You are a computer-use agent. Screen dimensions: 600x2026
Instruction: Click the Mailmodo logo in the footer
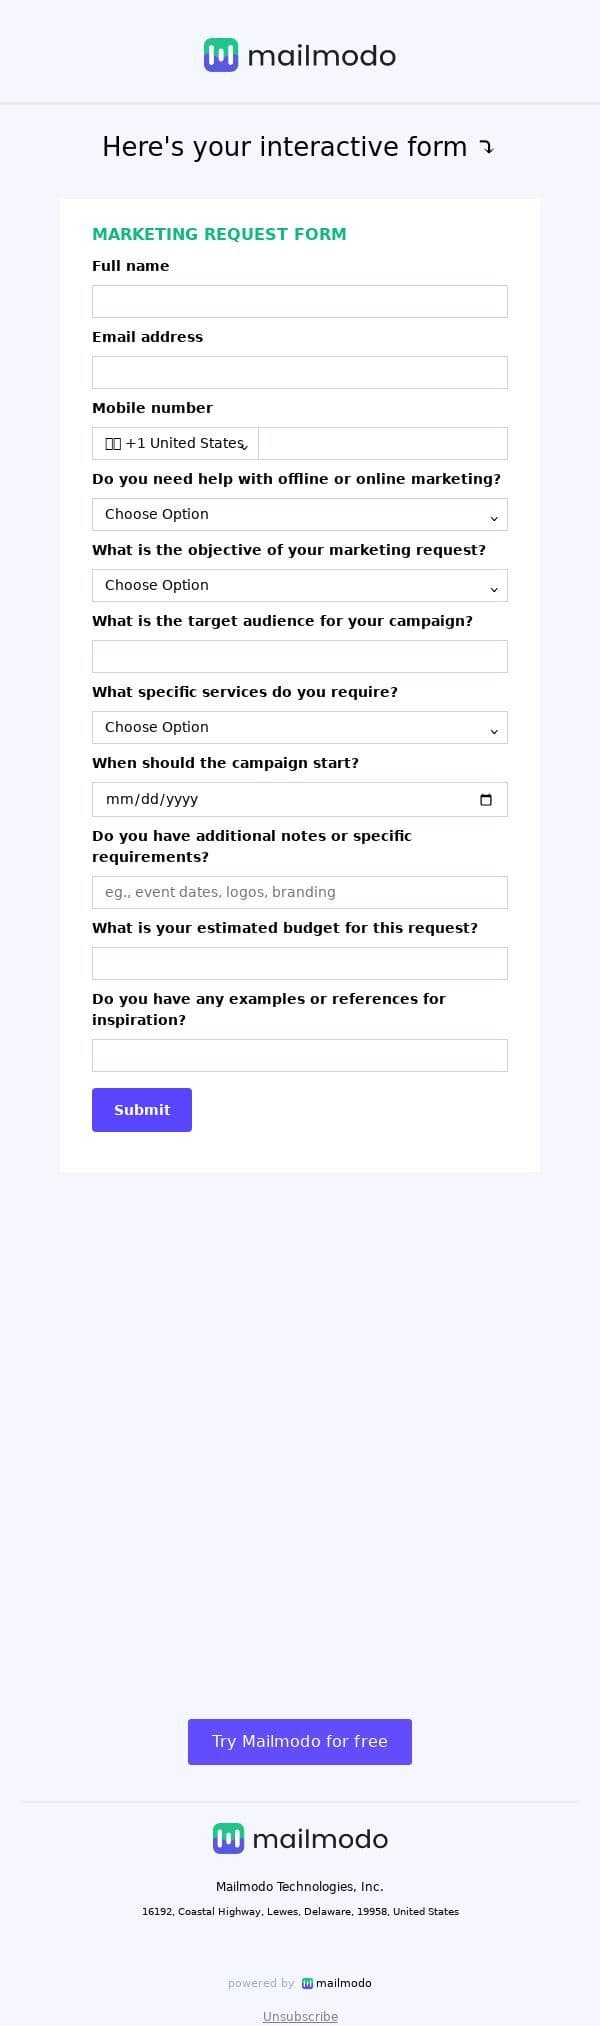coord(300,1838)
